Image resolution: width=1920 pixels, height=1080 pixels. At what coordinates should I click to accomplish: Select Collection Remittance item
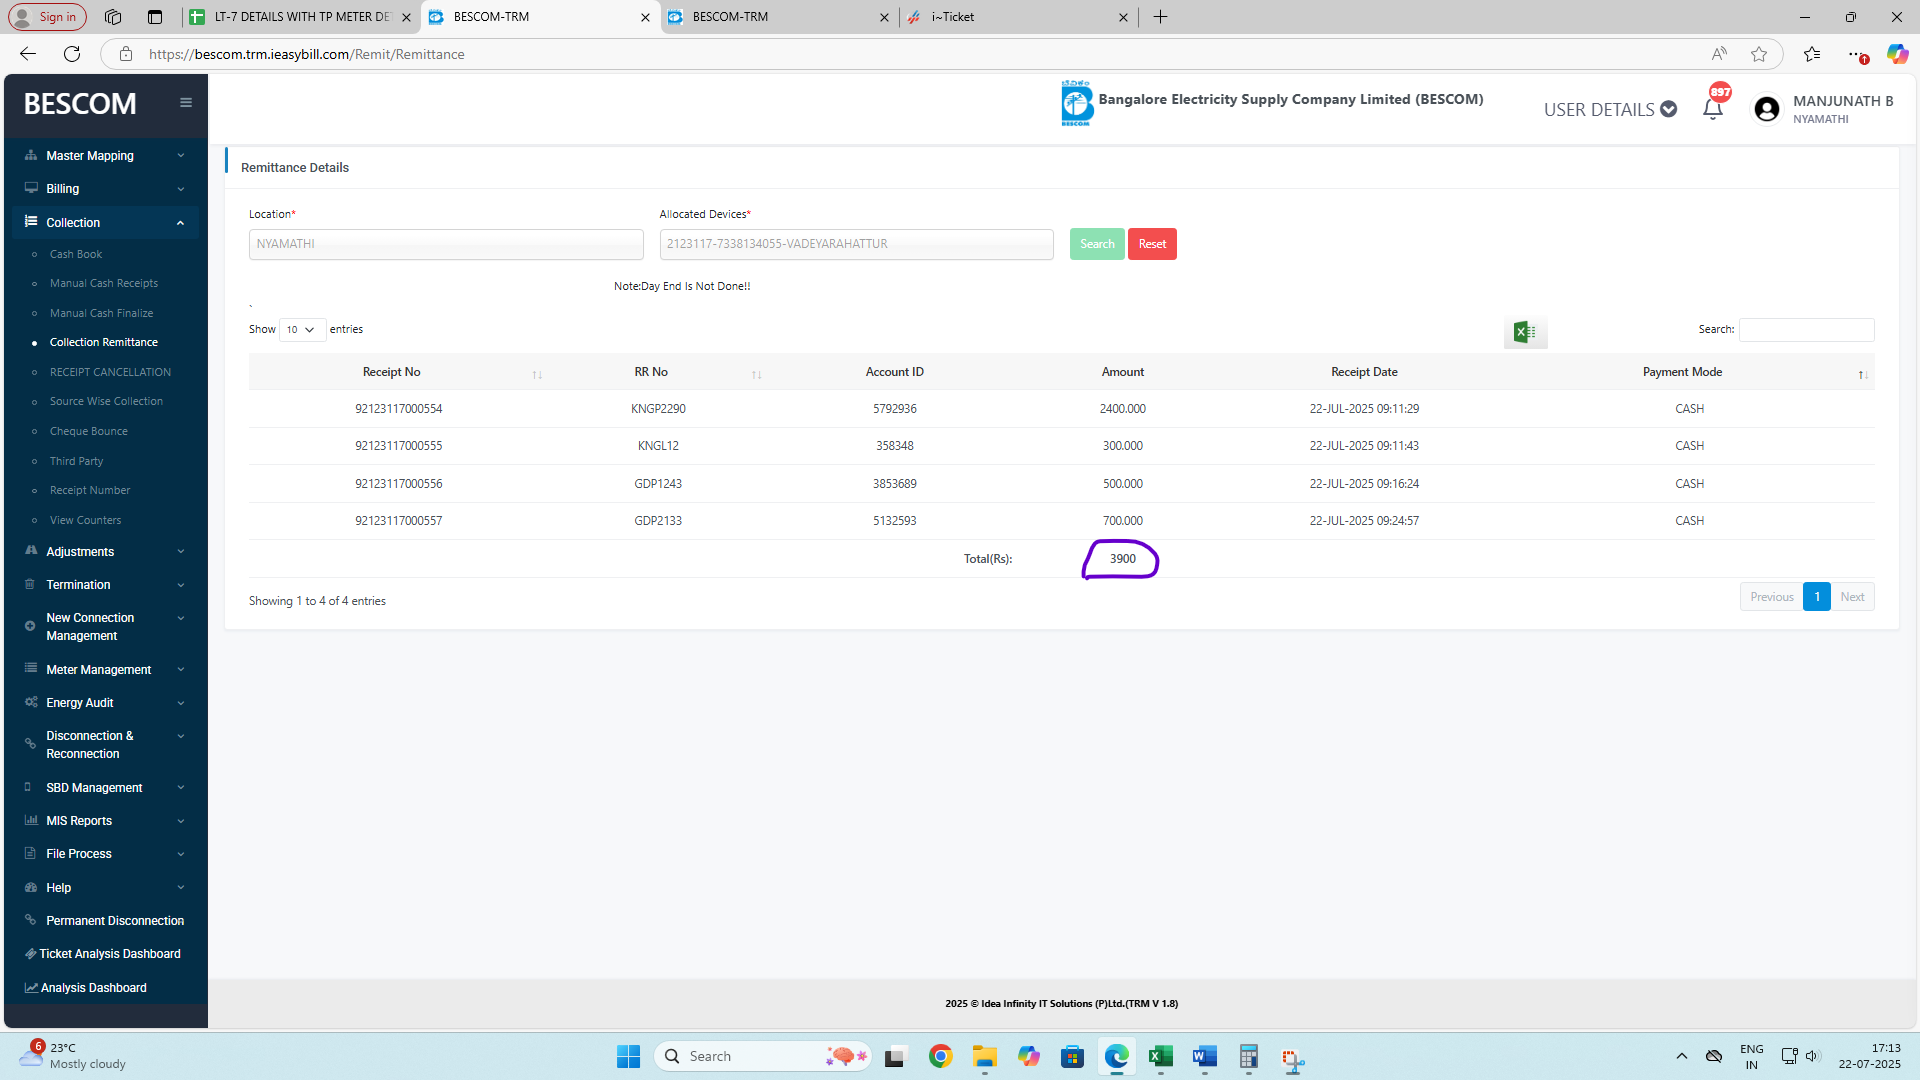pyautogui.click(x=104, y=342)
